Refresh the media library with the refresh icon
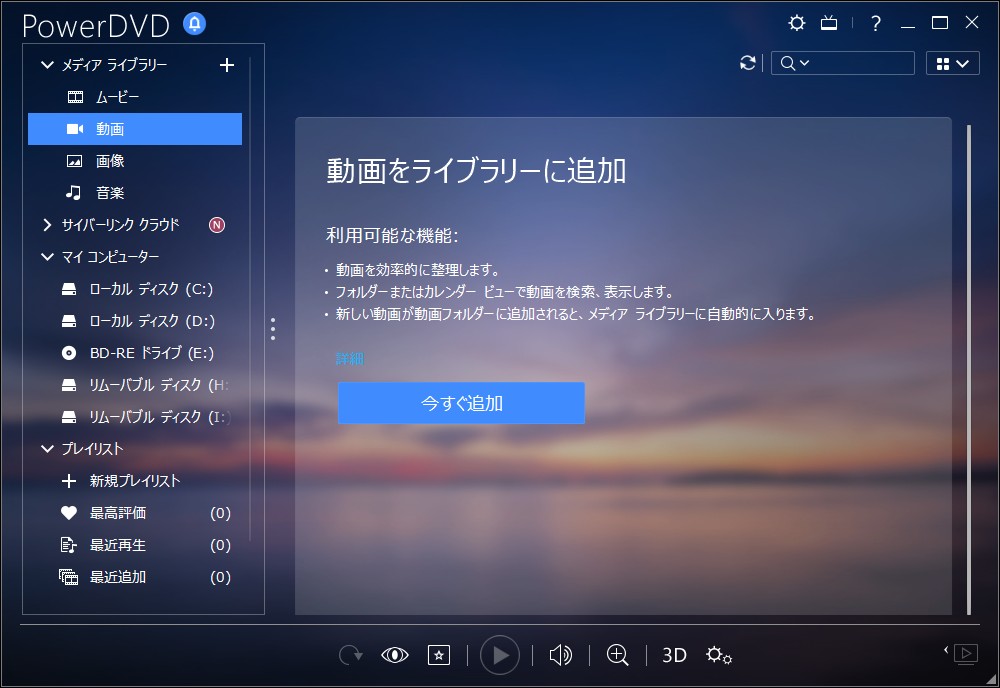1000x688 pixels. point(747,62)
